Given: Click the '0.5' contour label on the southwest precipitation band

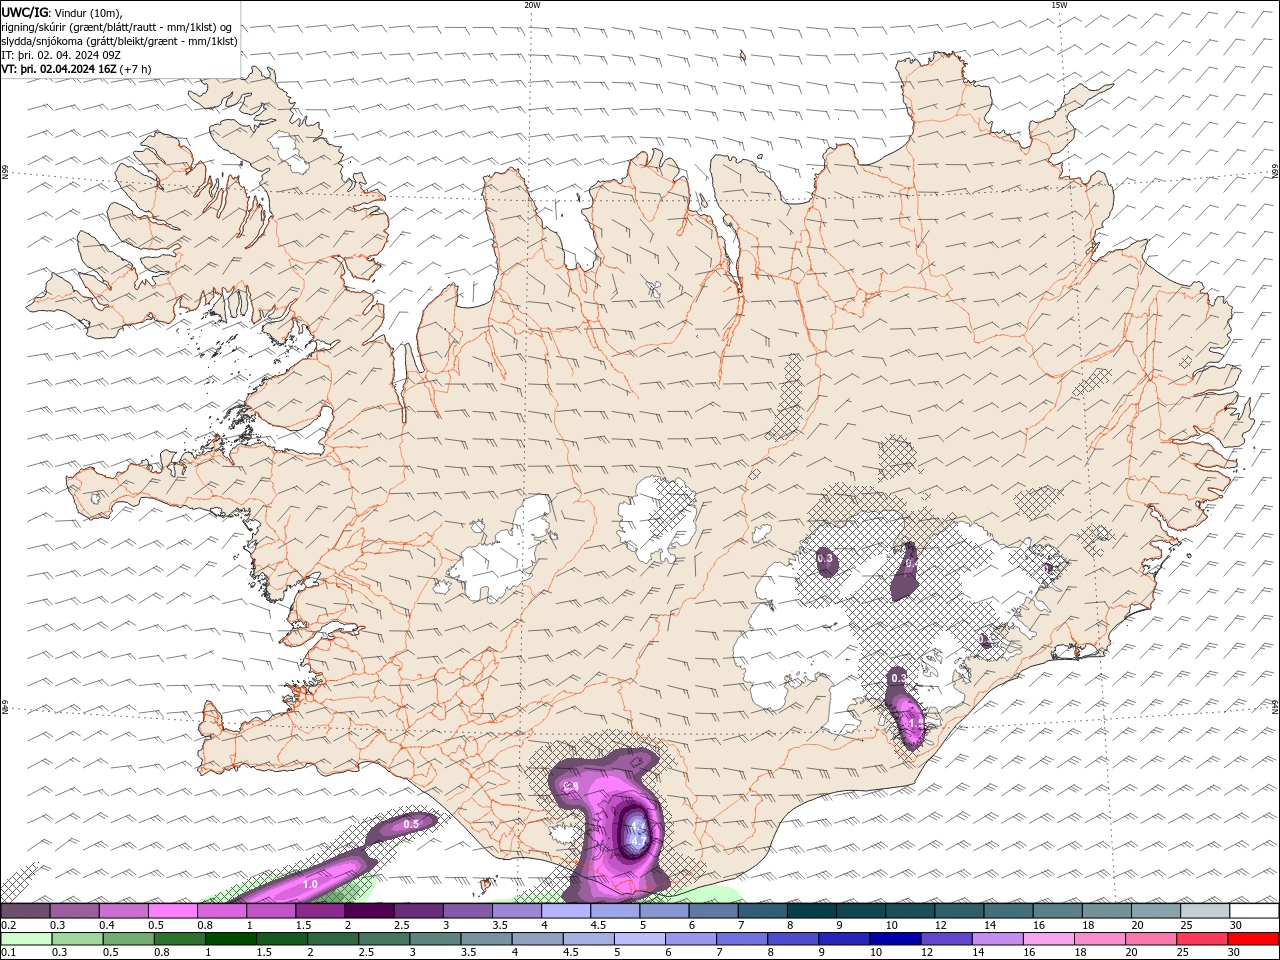Looking at the screenshot, I should click(x=411, y=825).
